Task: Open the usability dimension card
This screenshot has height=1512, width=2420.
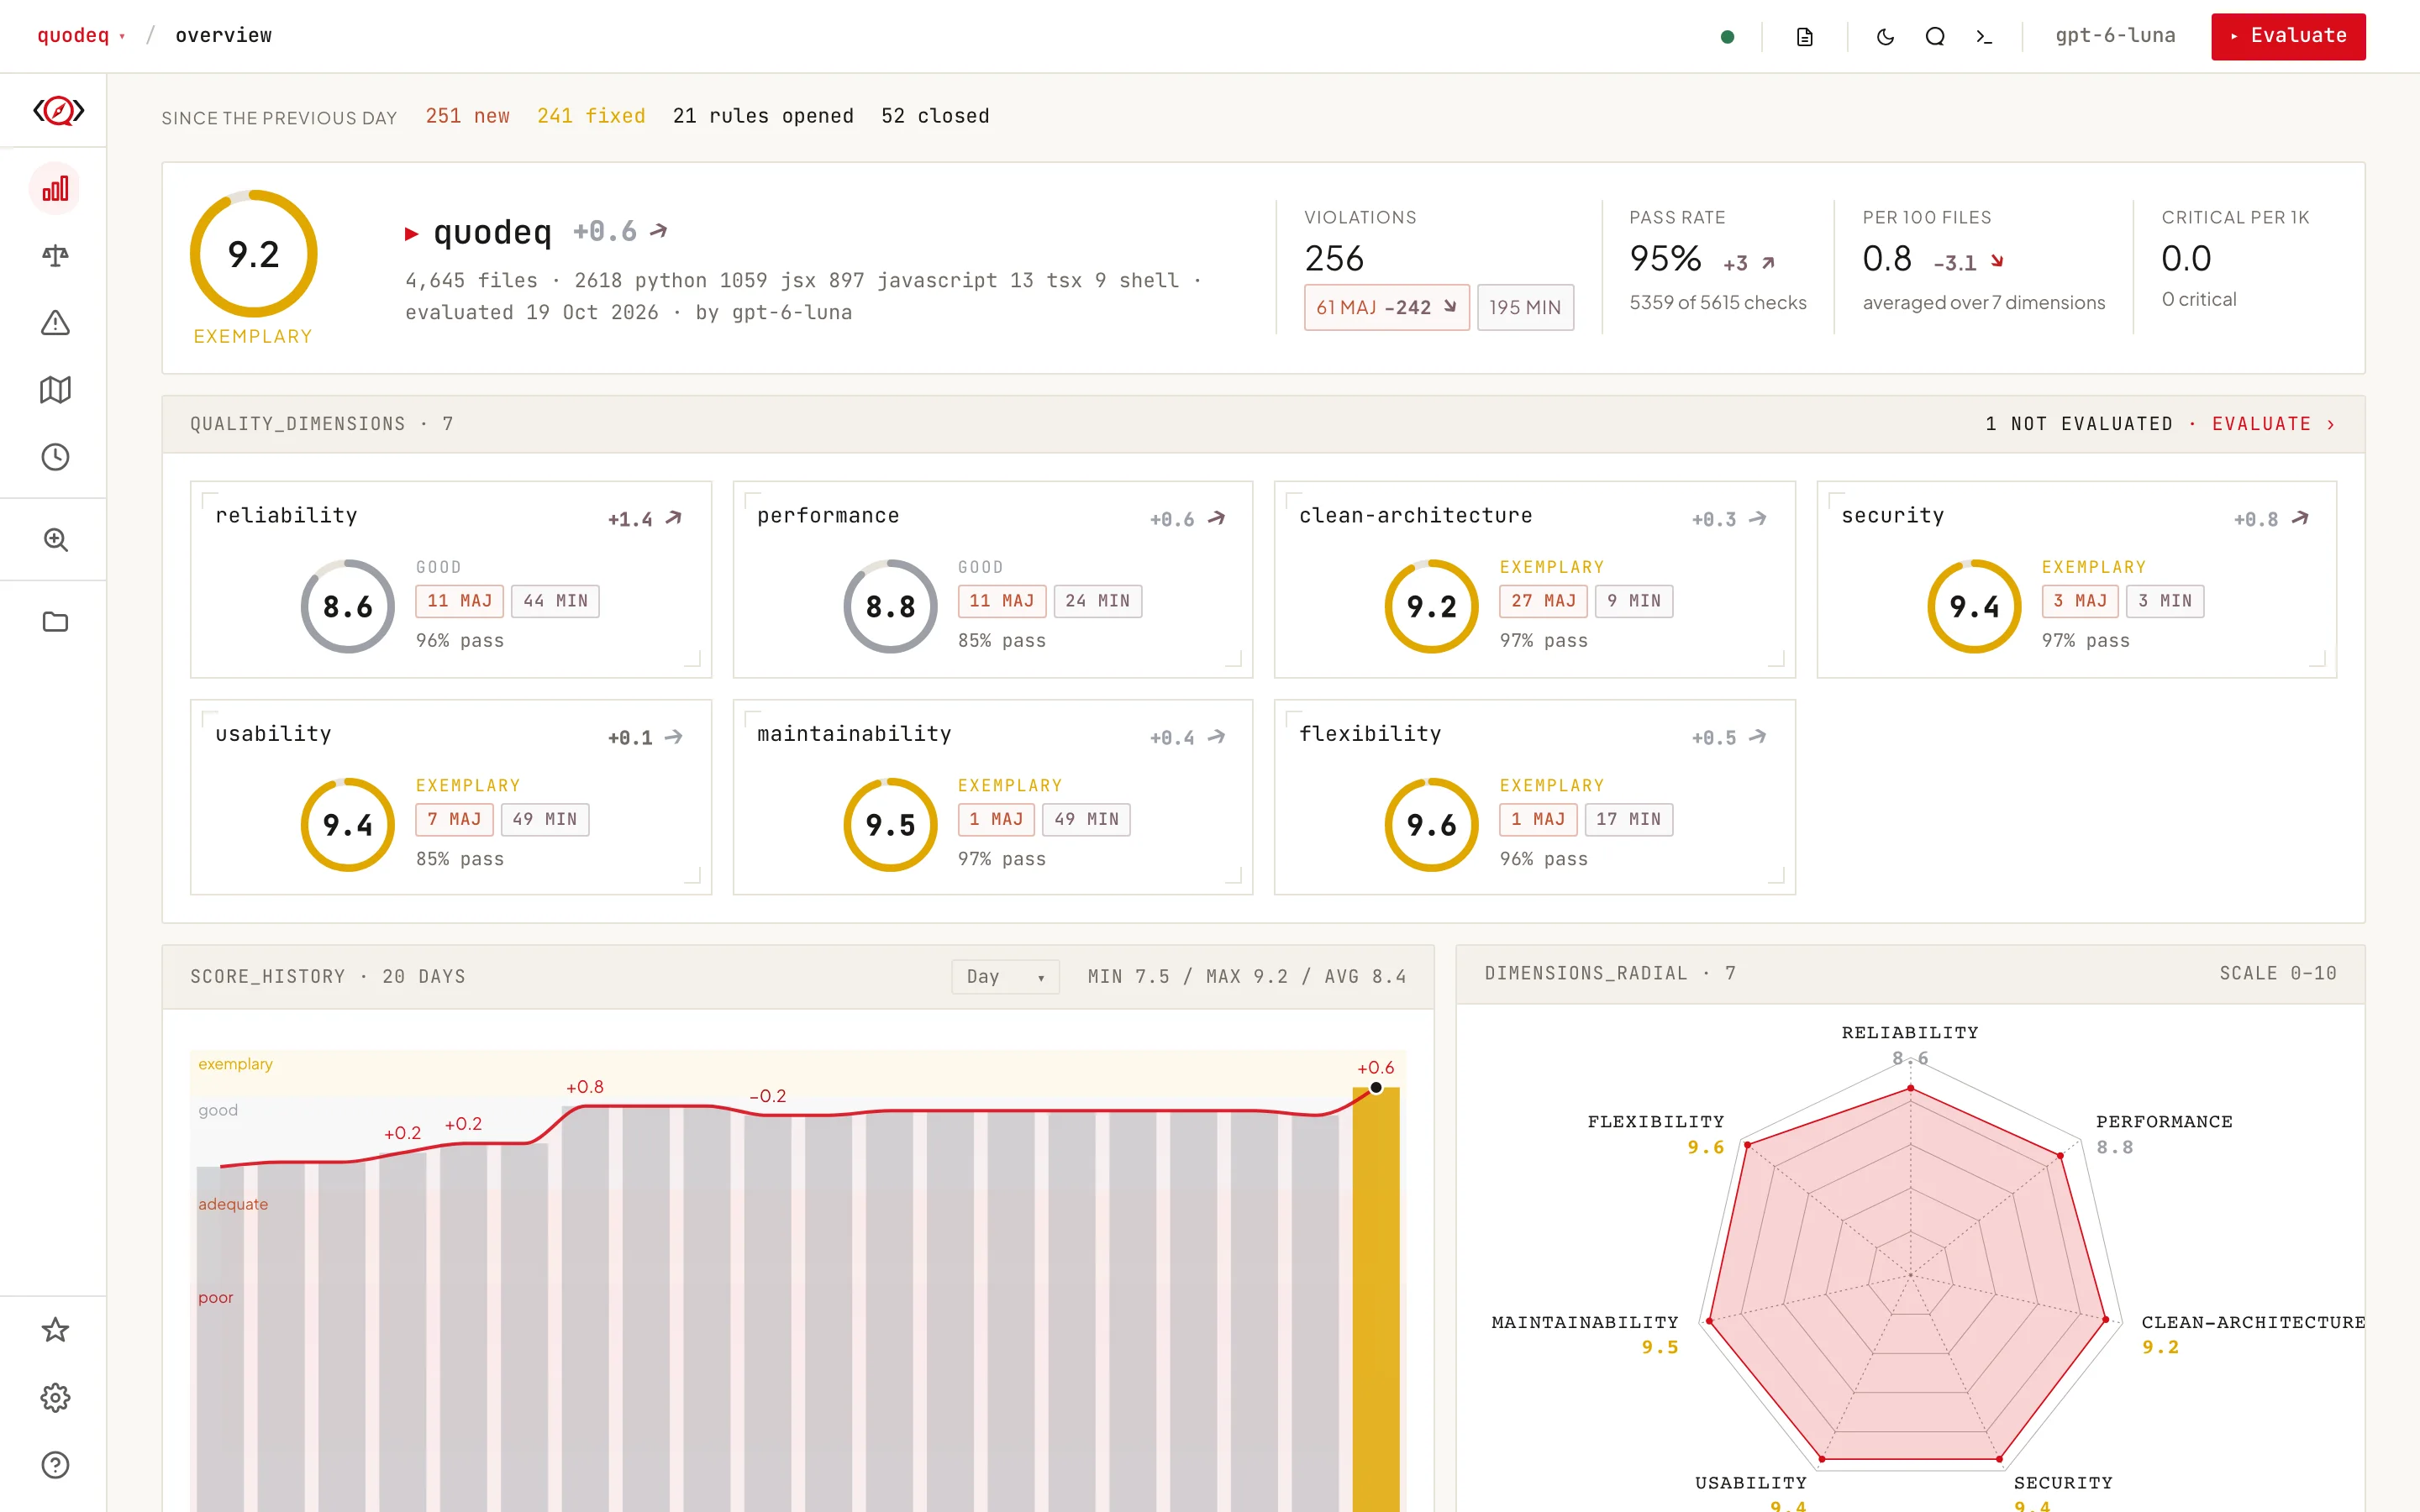Action: [451, 797]
